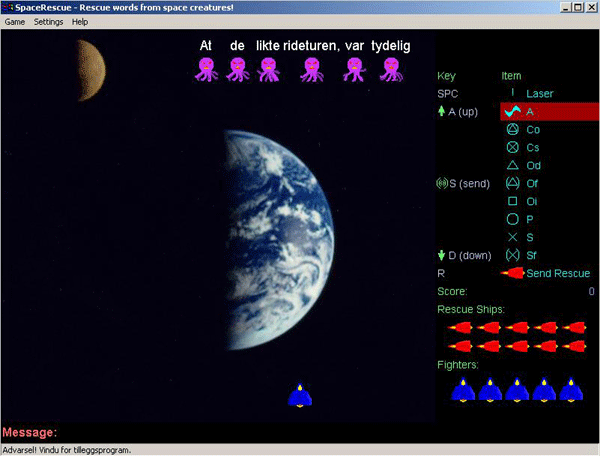Open the Game menu
Screen dimensions: 600x456
coord(14,21)
